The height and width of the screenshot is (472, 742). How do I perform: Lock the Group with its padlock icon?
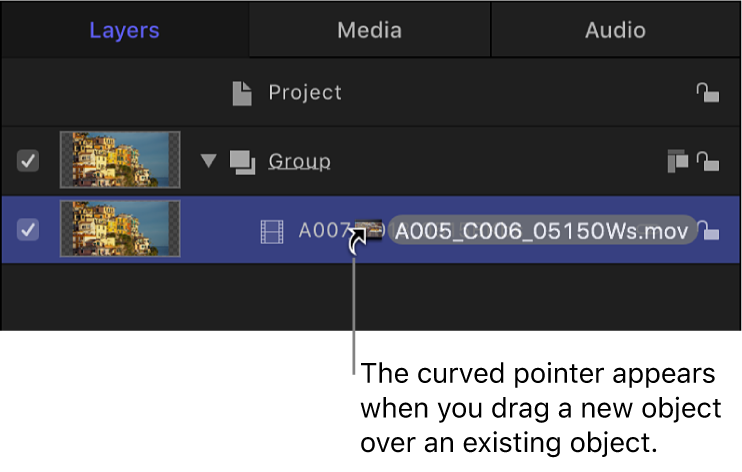pos(707,160)
